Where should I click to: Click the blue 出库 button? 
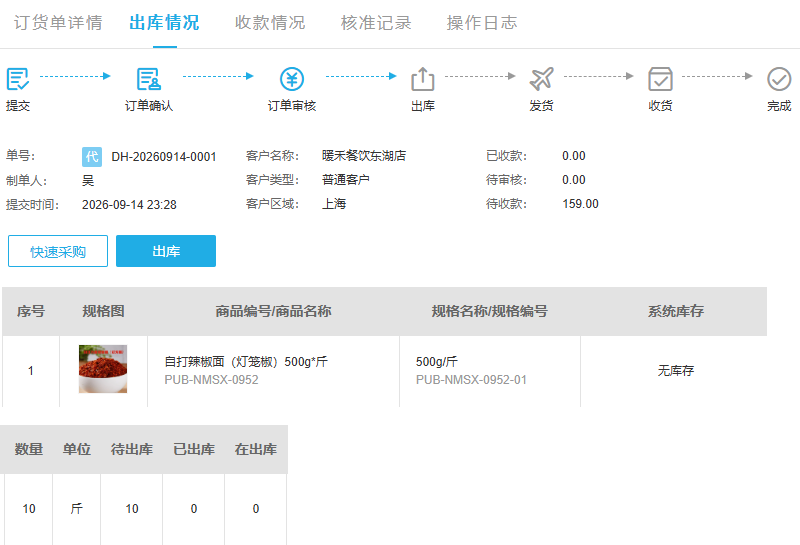click(166, 251)
